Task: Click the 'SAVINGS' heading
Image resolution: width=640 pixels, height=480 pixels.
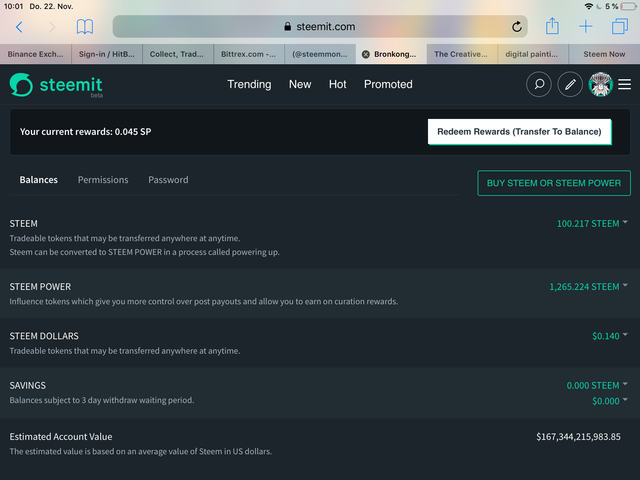Action: point(28,386)
